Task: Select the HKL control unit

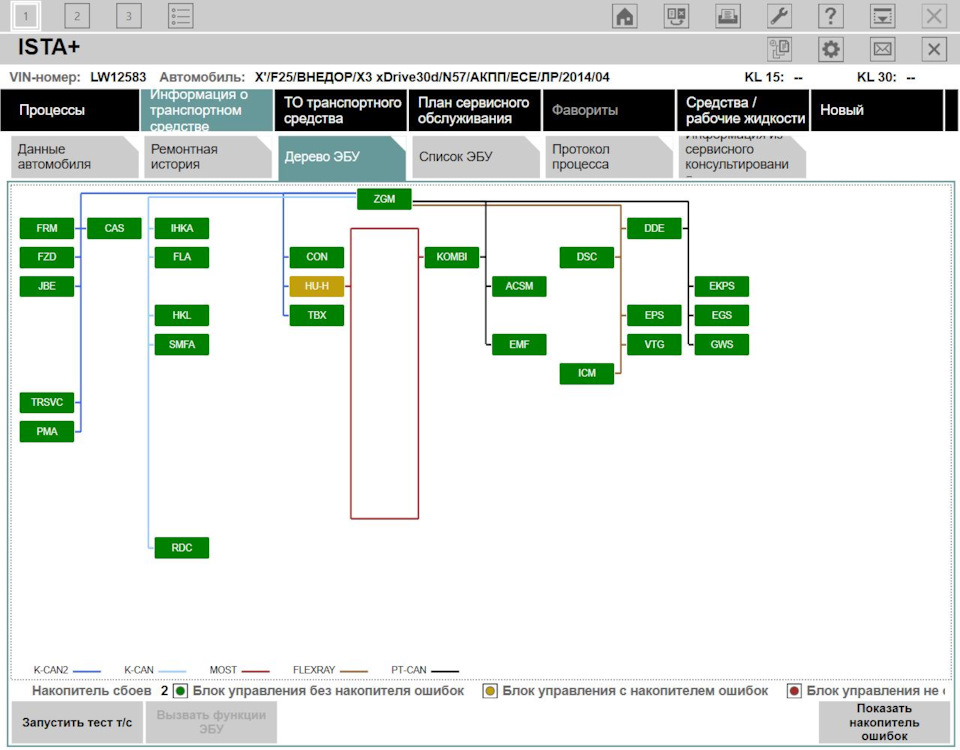Action: (x=182, y=315)
